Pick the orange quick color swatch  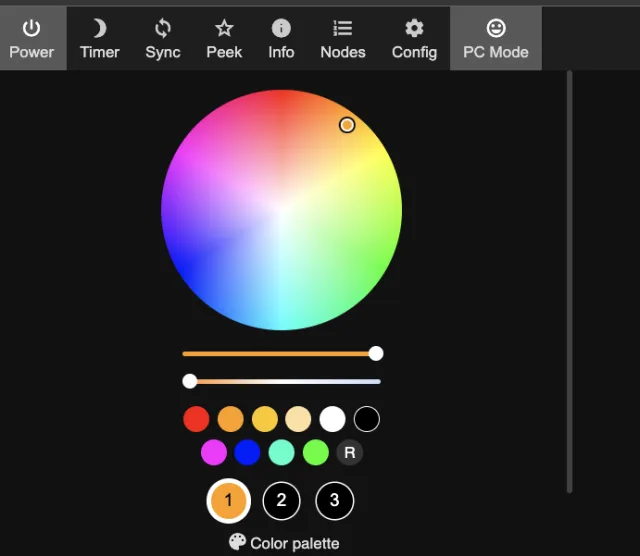click(x=231, y=419)
